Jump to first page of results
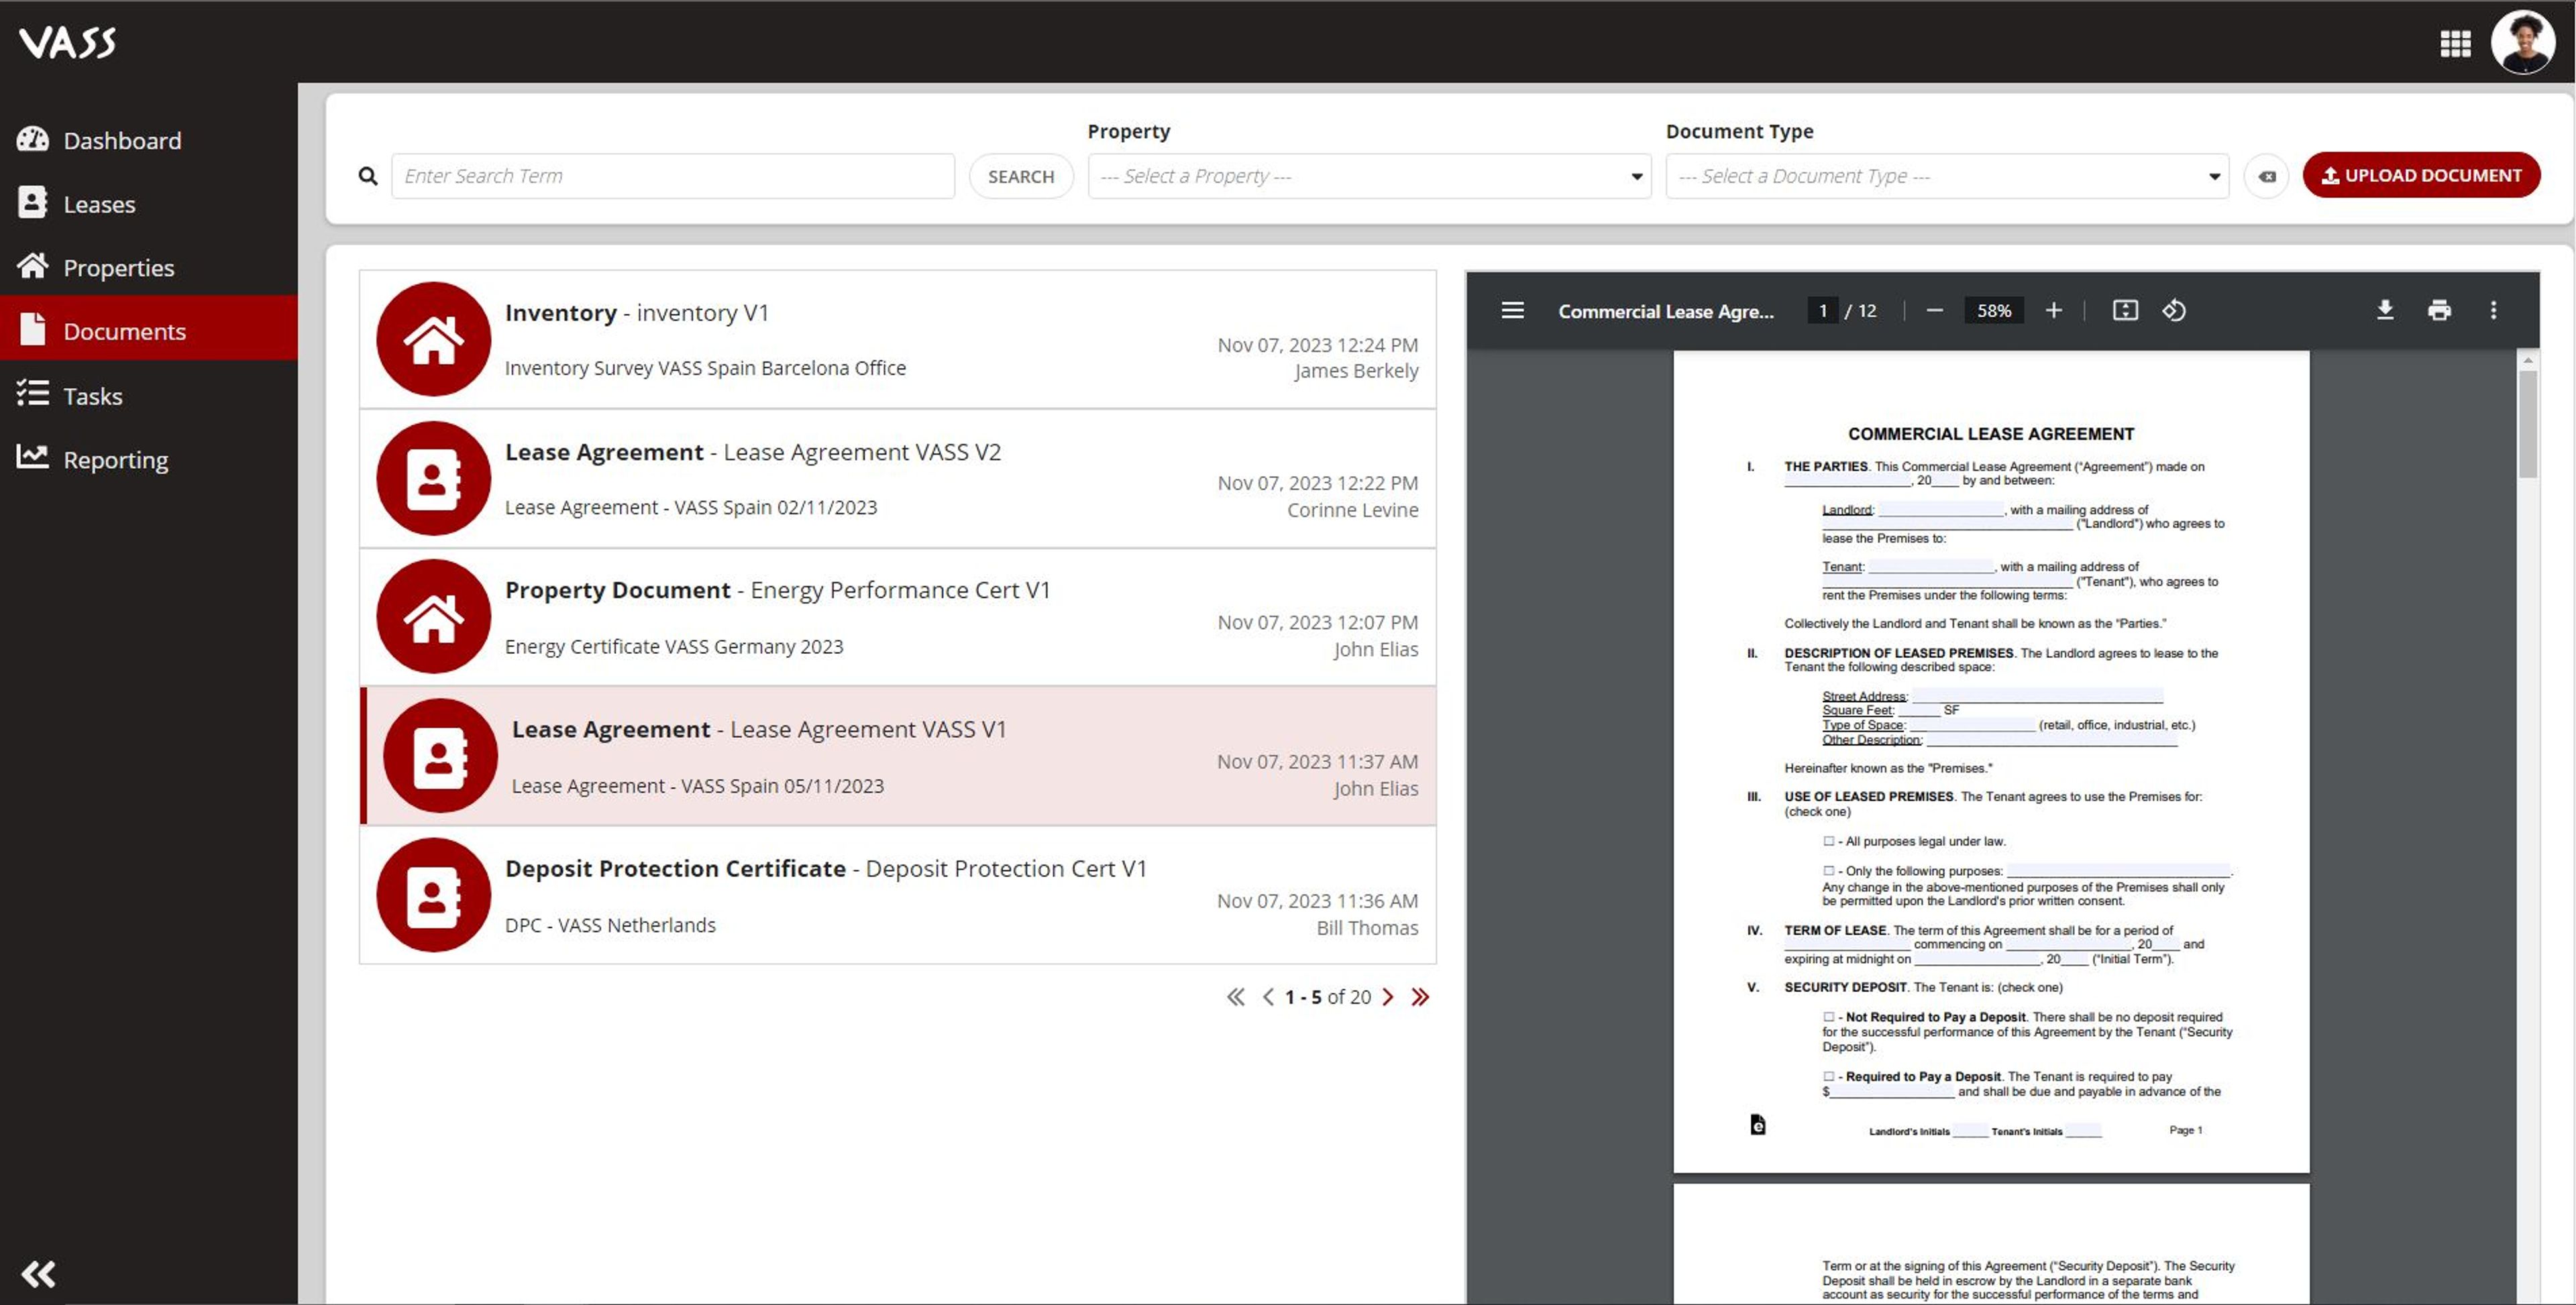 pyautogui.click(x=1235, y=997)
